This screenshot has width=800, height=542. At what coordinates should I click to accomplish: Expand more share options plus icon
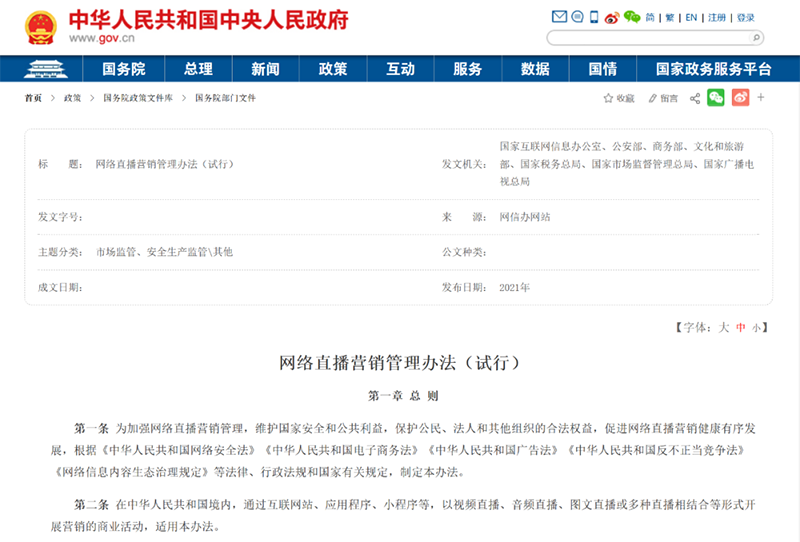point(761,97)
